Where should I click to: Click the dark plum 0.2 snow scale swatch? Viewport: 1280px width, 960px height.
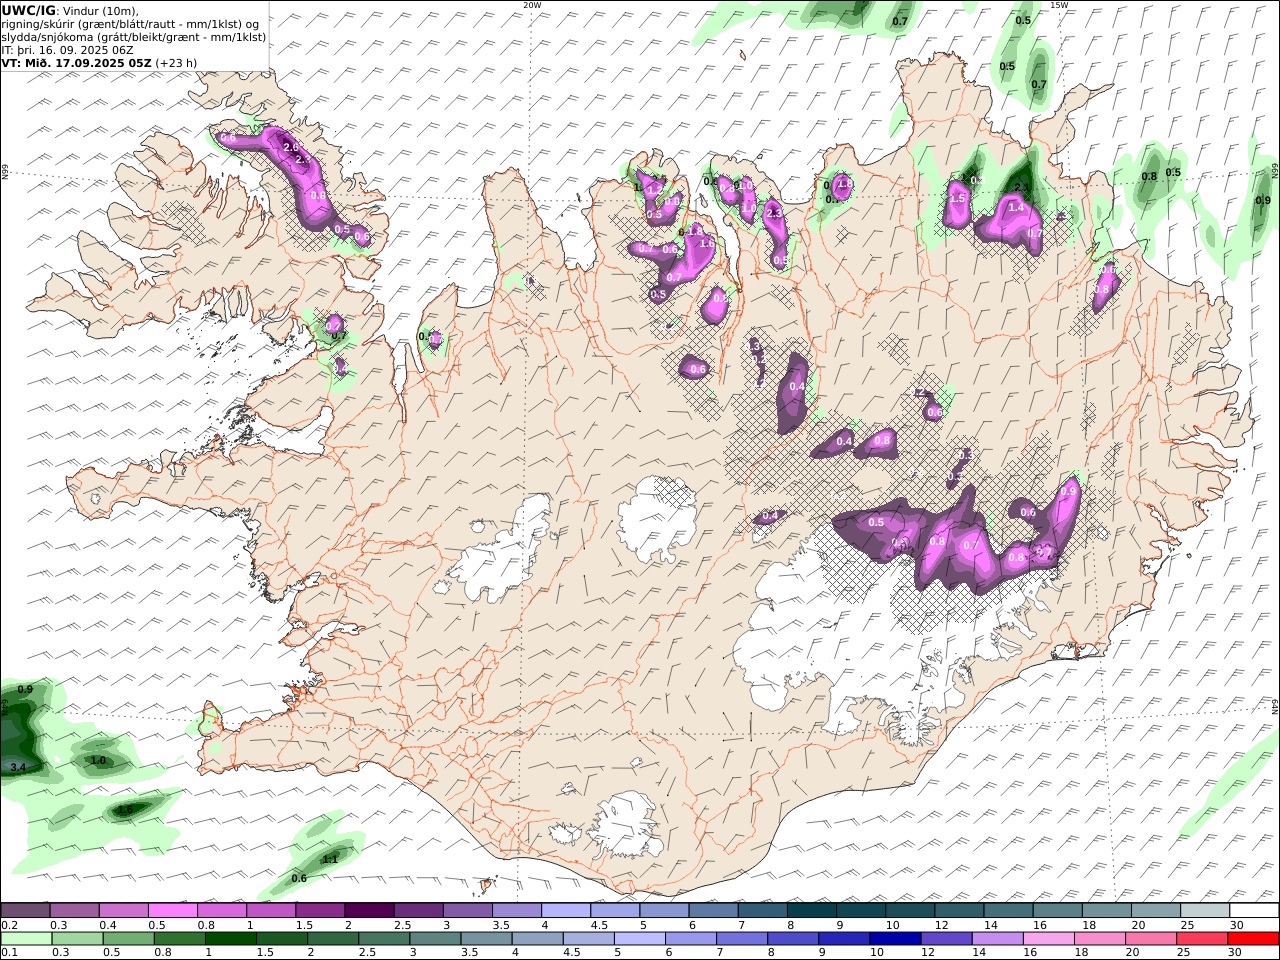(25, 910)
